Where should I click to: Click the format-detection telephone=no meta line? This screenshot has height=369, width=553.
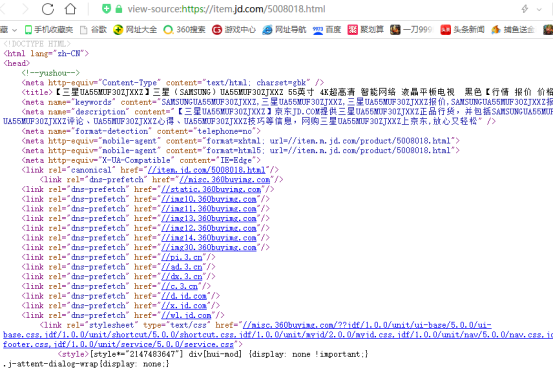coord(141,131)
